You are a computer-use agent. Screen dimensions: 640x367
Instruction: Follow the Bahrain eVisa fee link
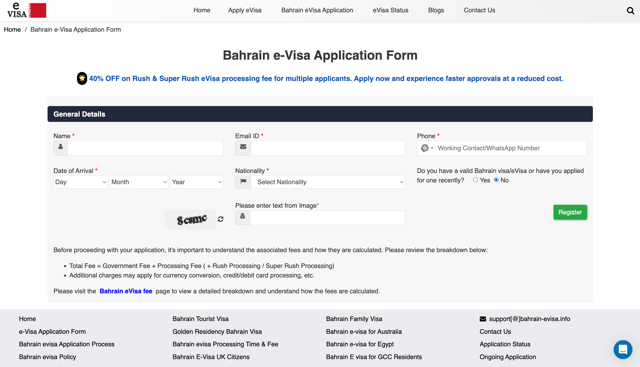pyautogui.click(x=126, y=291)
